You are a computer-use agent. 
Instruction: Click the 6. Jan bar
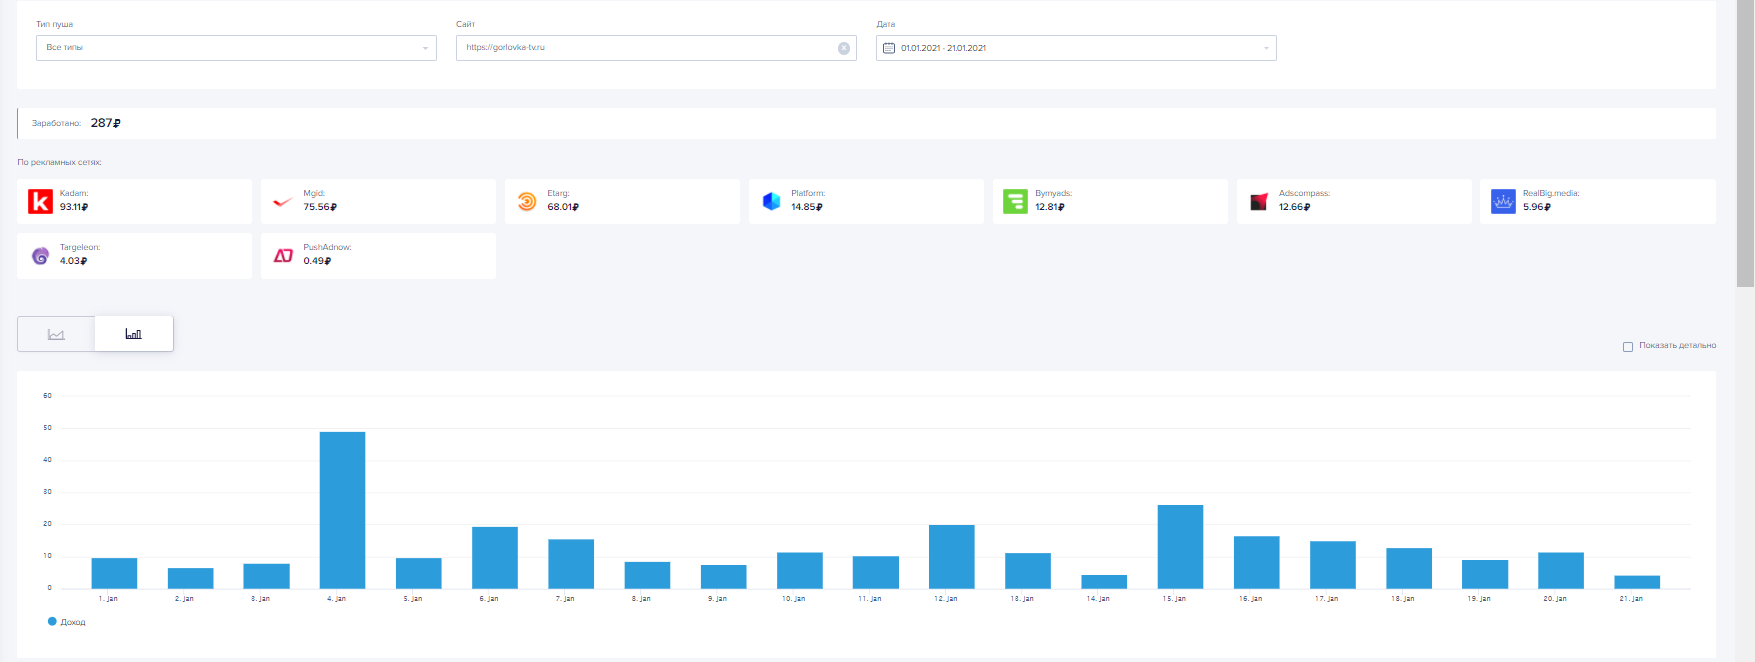tap(495, 558)
